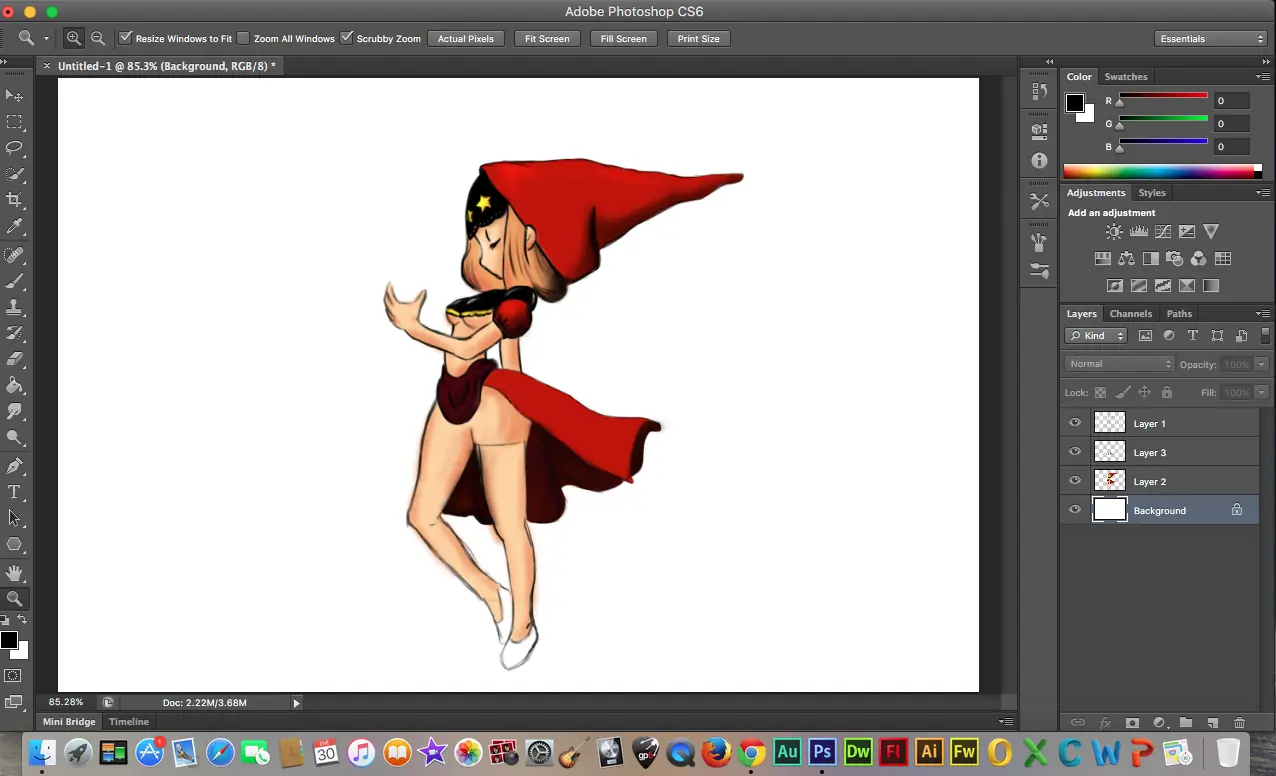Hide the Background layer eye icon
The width and height of the screenshot is (1276, 776).
[1075, 510]
